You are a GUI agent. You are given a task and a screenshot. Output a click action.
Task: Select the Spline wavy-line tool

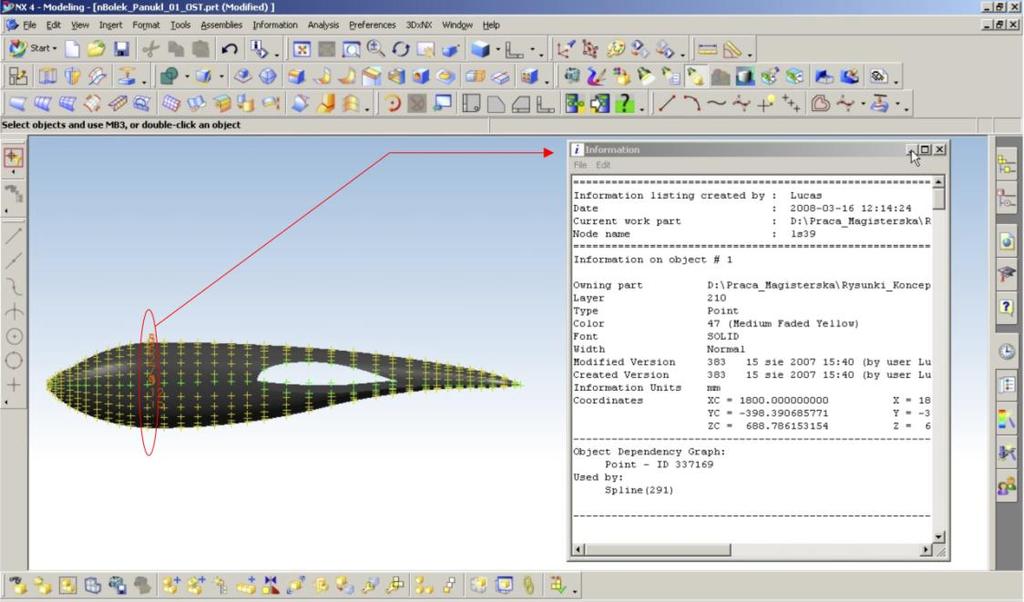[716, 103]
